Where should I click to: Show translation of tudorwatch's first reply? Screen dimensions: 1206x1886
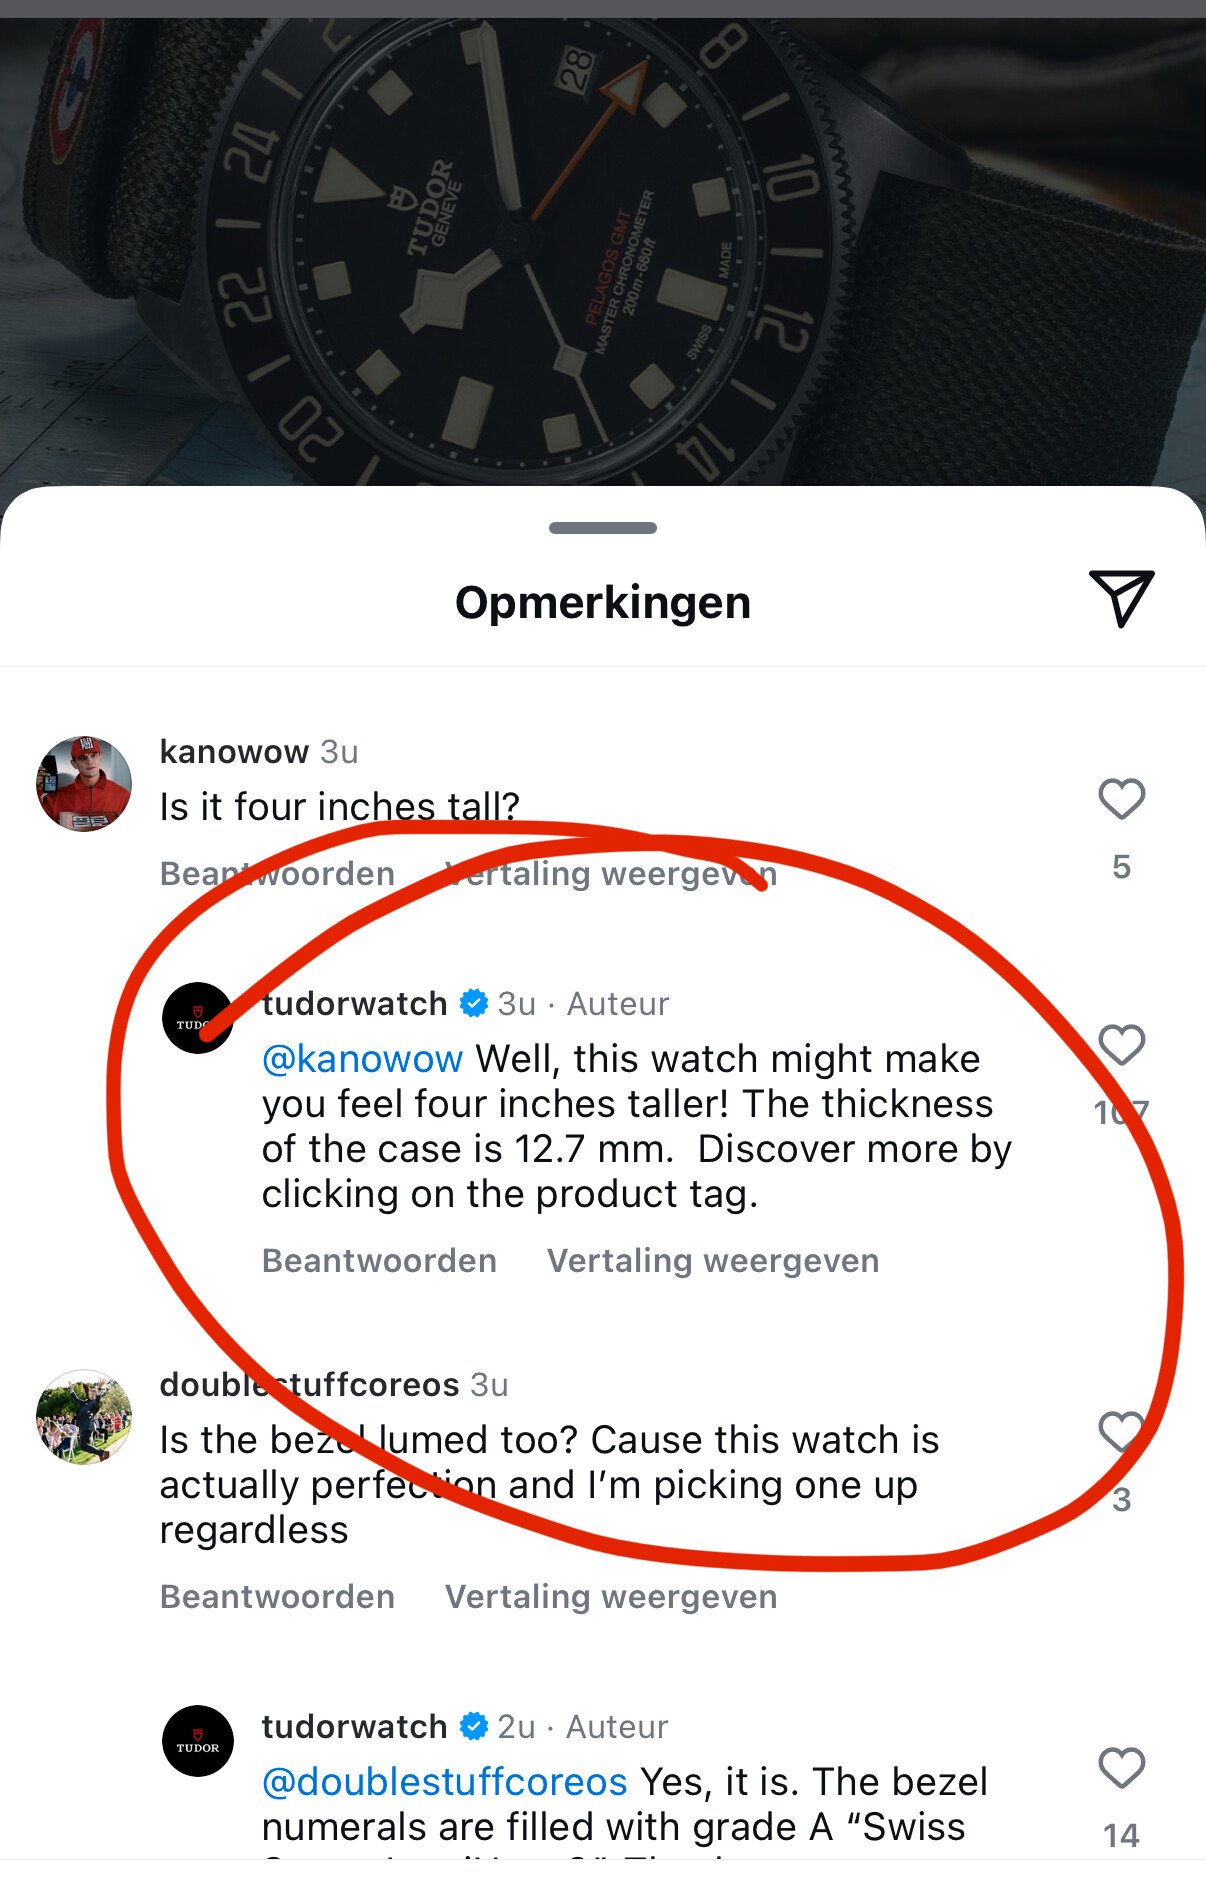tap(713, 1261)
